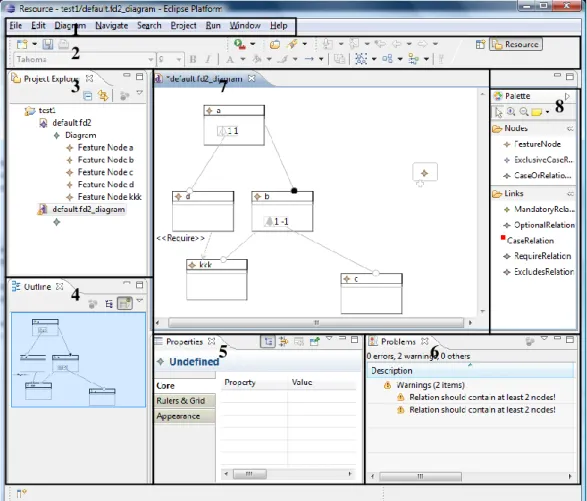Select the palette Zoom In tool
Viewport: 587px width, 501px height.
tap(511, 112)
